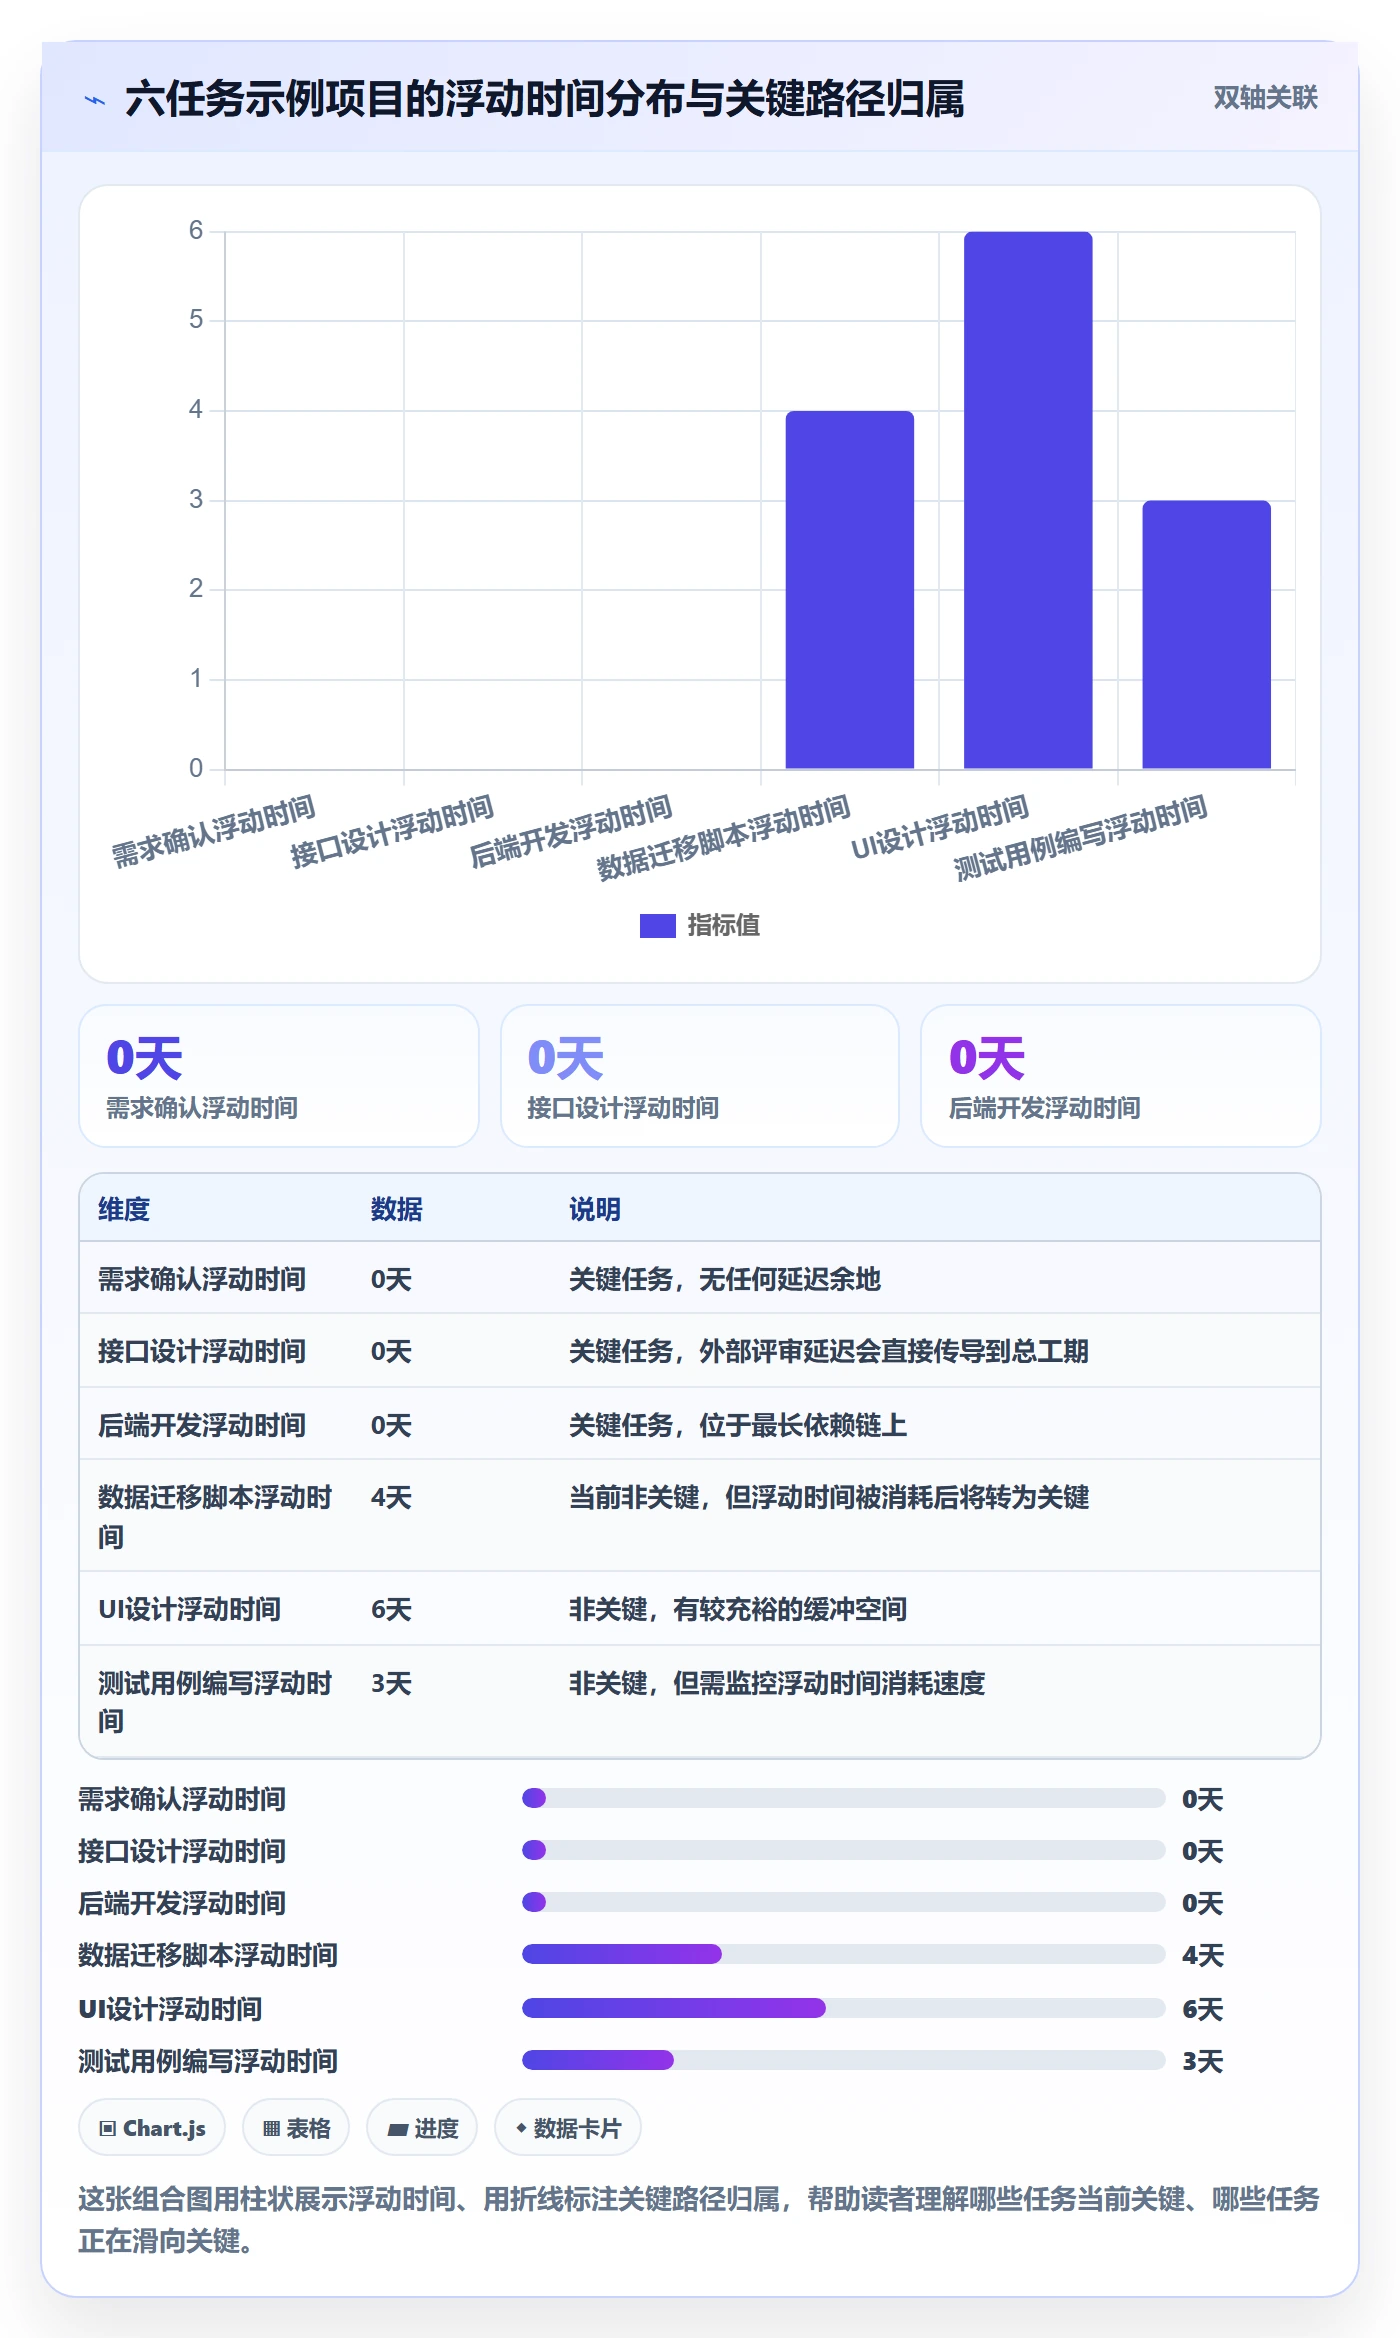Screen dimensions: 1400x2338
Task: Click the 双轴关联 tag in header
Action: [1265, 98]
